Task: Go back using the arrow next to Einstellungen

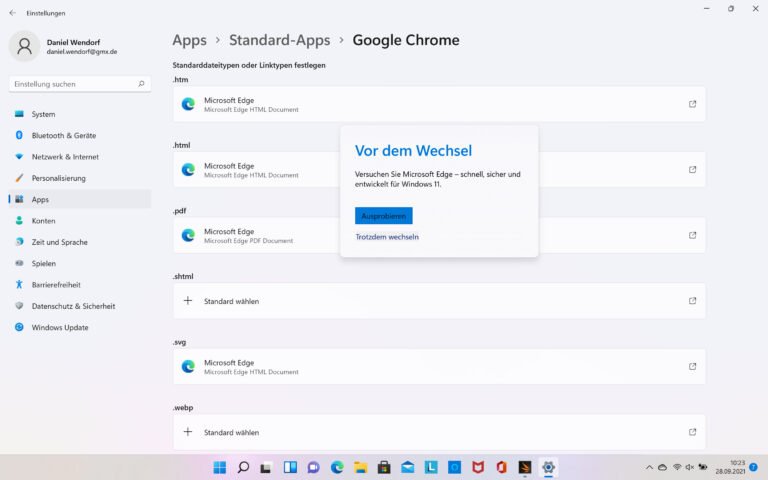Action: (x=13, y=13)
